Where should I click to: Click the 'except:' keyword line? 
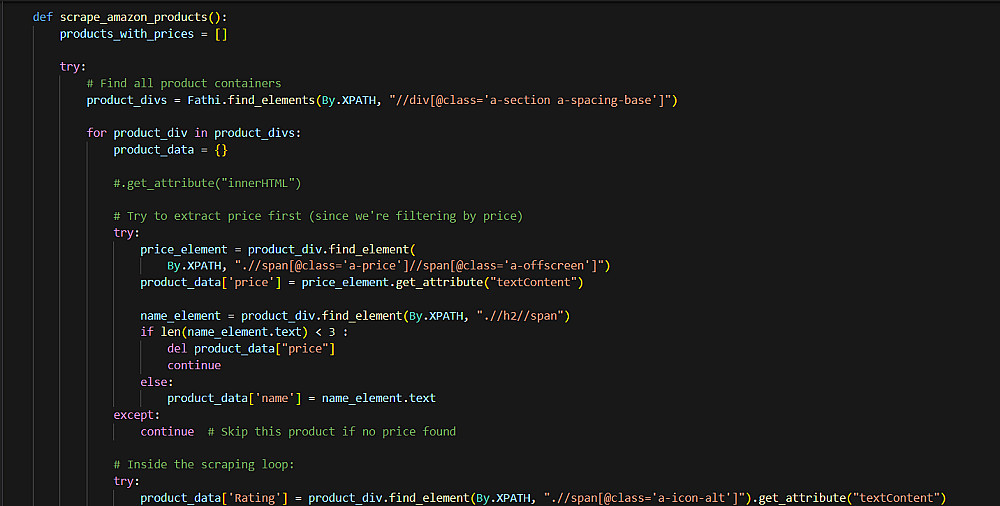coord(136,415)
